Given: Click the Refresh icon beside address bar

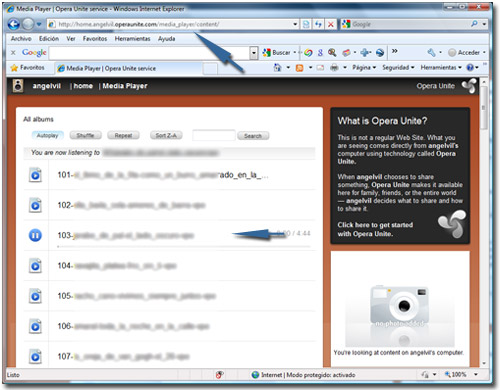Looking at the screenshot, I should (318, 24).
